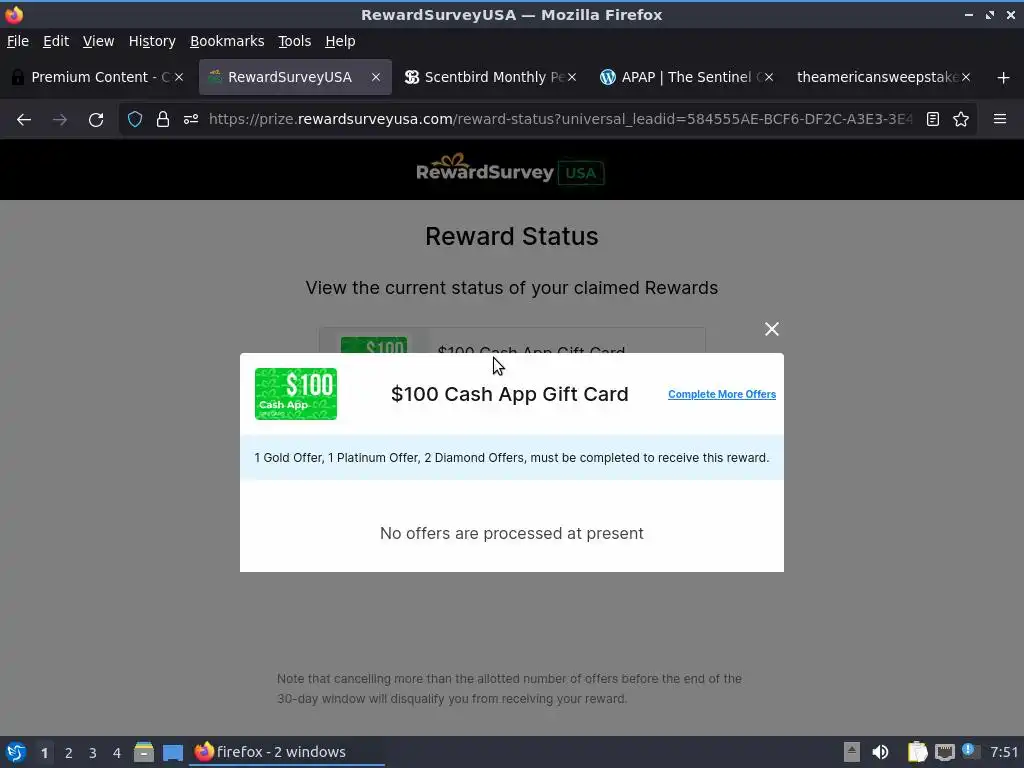Image resolution: width=1024 pixels, height=768 pixels.
Task: Switch to workspace 2
Action: (69, 753)
